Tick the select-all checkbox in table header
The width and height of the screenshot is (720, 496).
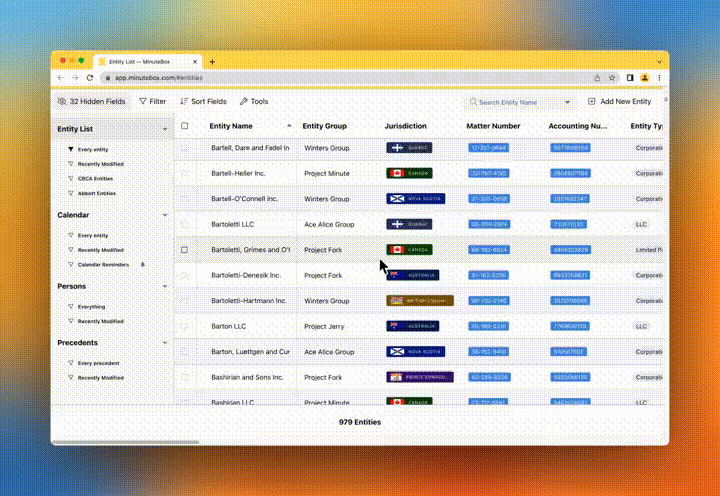(184, 126)
